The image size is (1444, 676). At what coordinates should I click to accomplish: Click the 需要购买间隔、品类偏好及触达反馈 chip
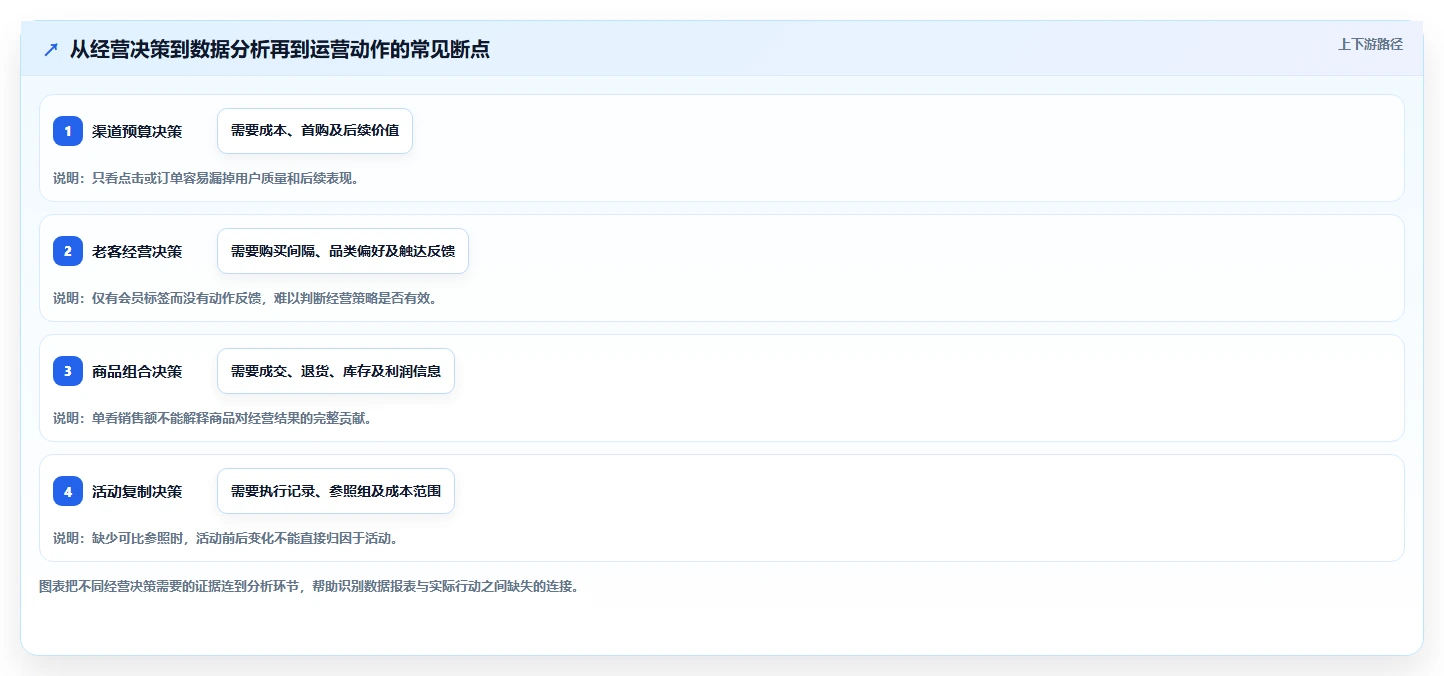point(343,251)
